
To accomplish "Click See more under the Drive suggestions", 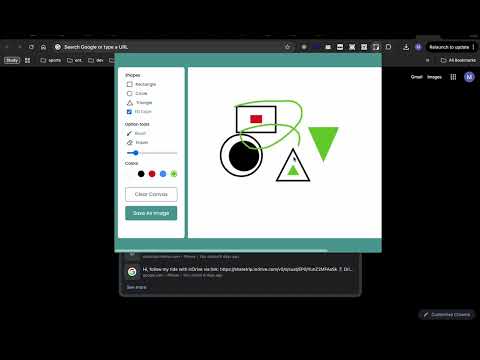I will 136,287.
